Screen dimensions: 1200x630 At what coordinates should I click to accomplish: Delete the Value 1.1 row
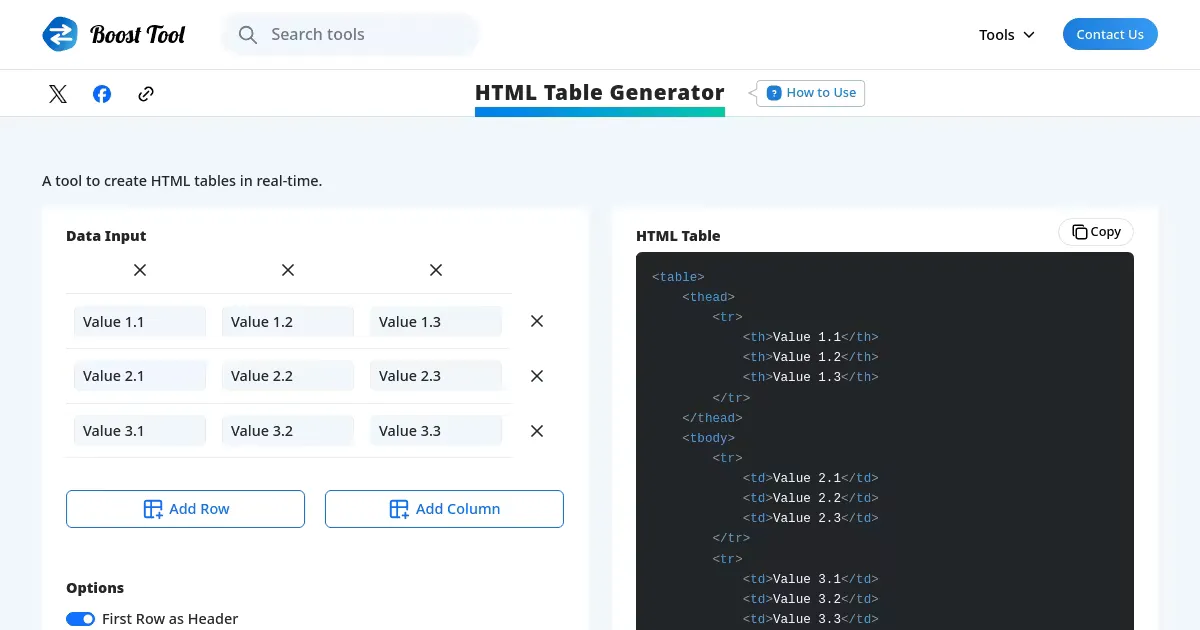(537, 322)
